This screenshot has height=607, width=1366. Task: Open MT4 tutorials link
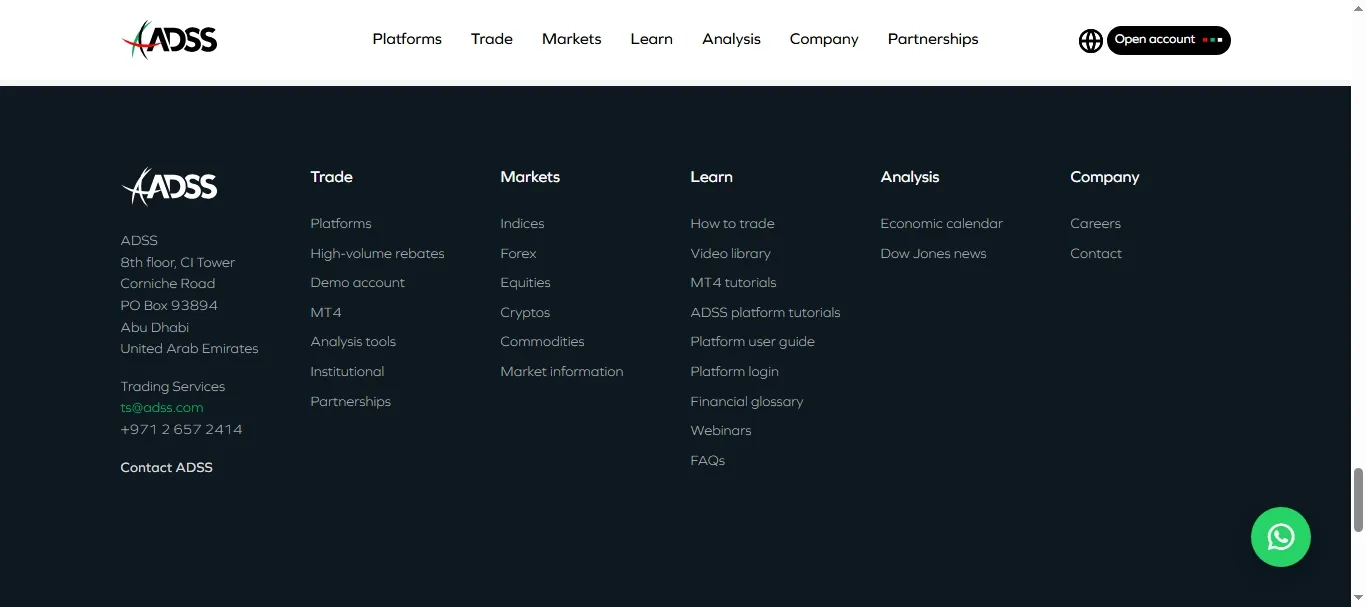pos(733,283)
